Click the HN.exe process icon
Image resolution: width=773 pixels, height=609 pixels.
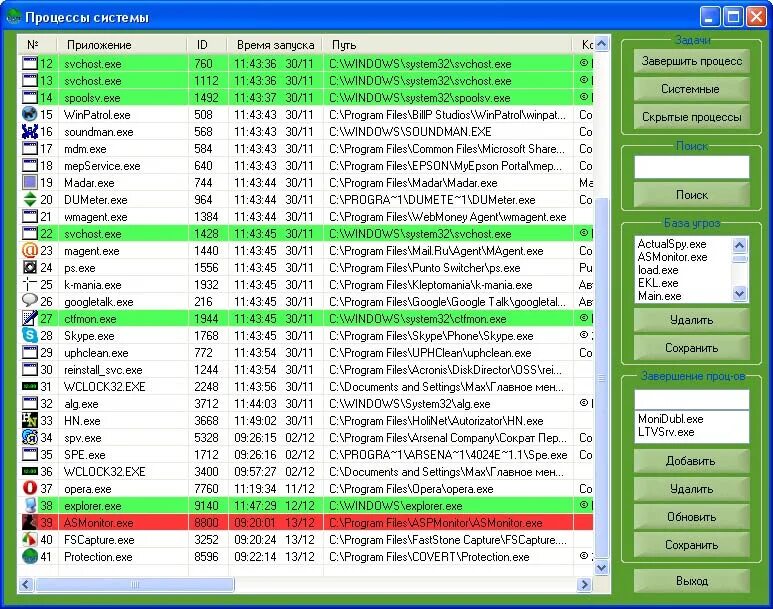point(30,421)
